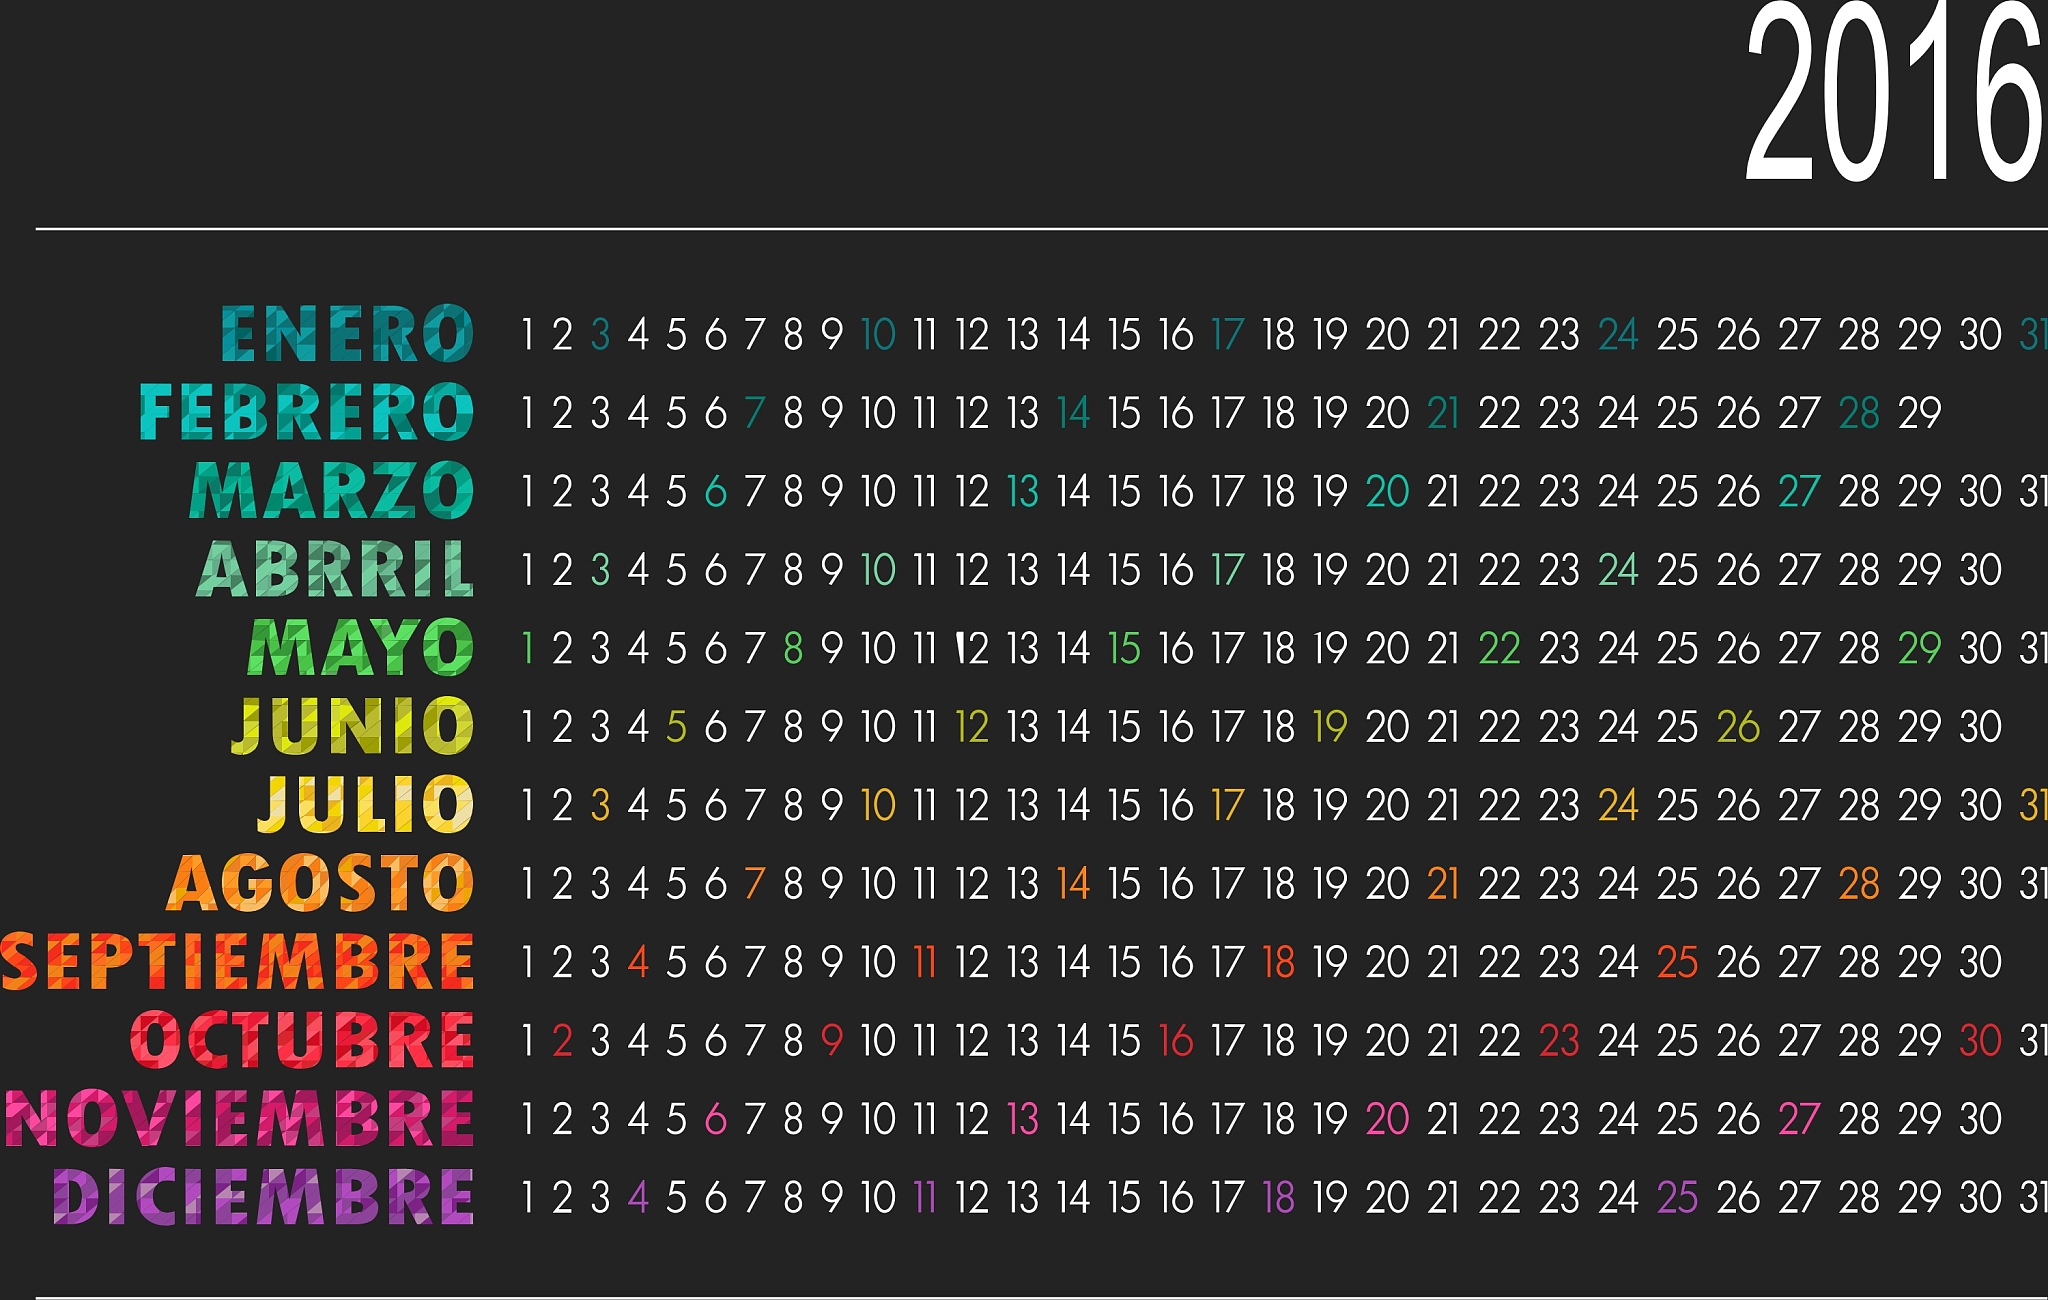Select the ENERO month label
Image resolution: width=2048 pixels, height=1300 pixels.
(x=347, y=334)
